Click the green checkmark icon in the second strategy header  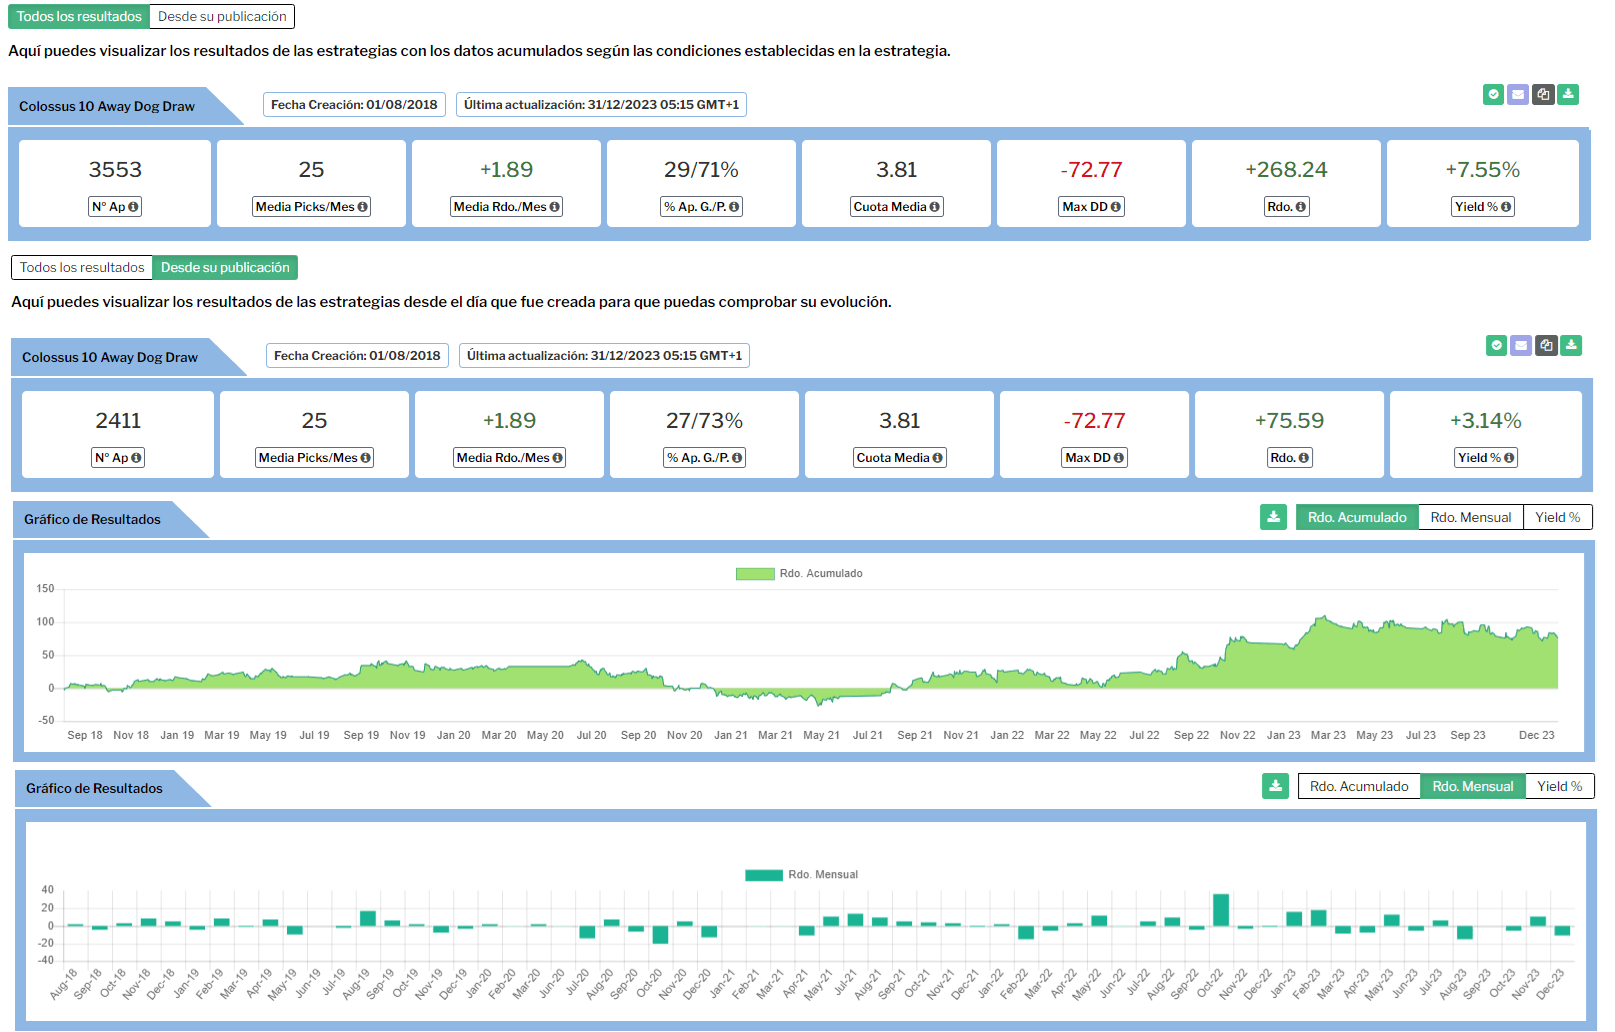(x=1496, y=345)
